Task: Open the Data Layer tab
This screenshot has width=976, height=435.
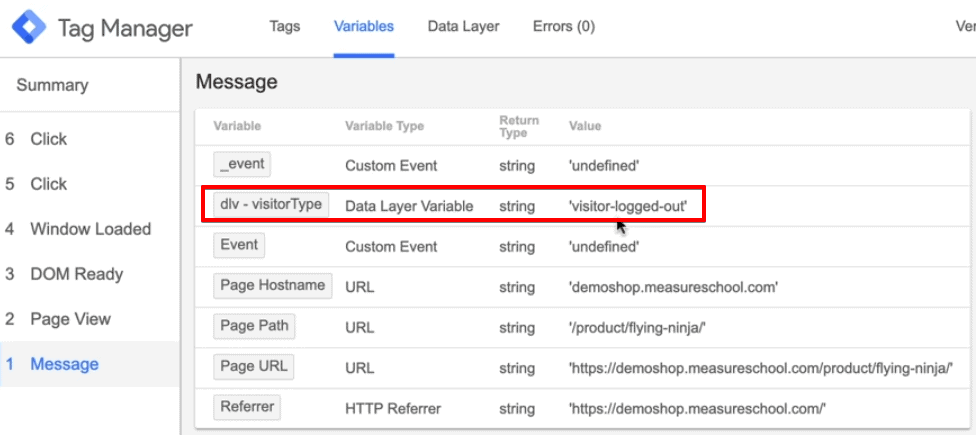Action: (x=463, y=27)
